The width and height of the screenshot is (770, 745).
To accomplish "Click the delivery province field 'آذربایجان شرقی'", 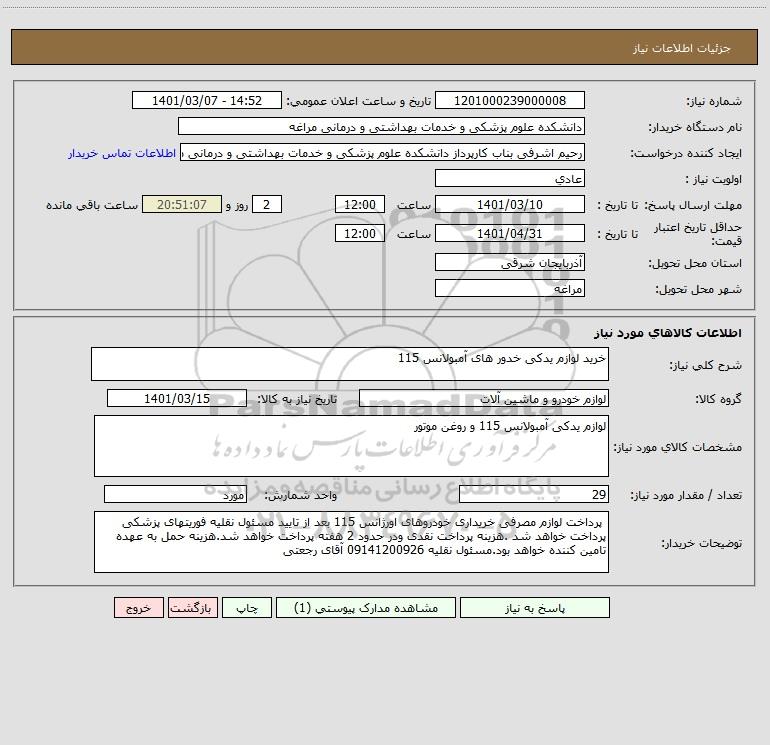I will point(510,263).
